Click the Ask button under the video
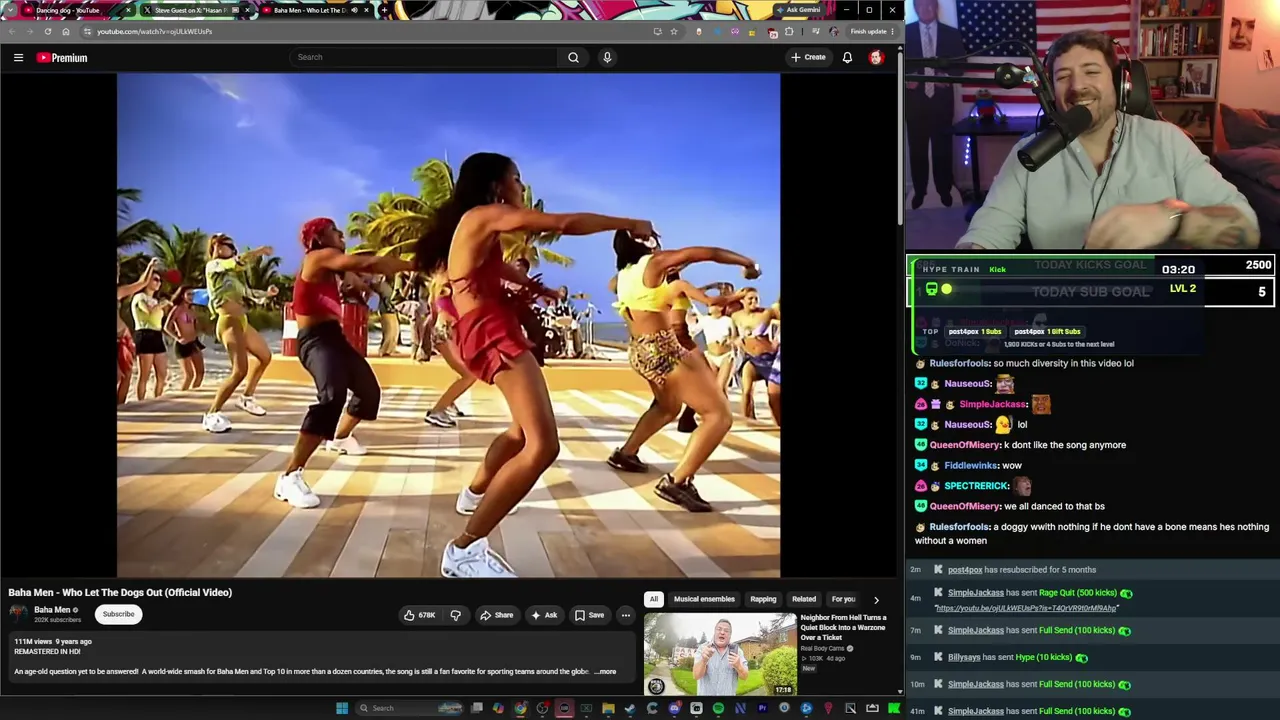Viewport: 1280px width, 720px height. coord(544,615)
